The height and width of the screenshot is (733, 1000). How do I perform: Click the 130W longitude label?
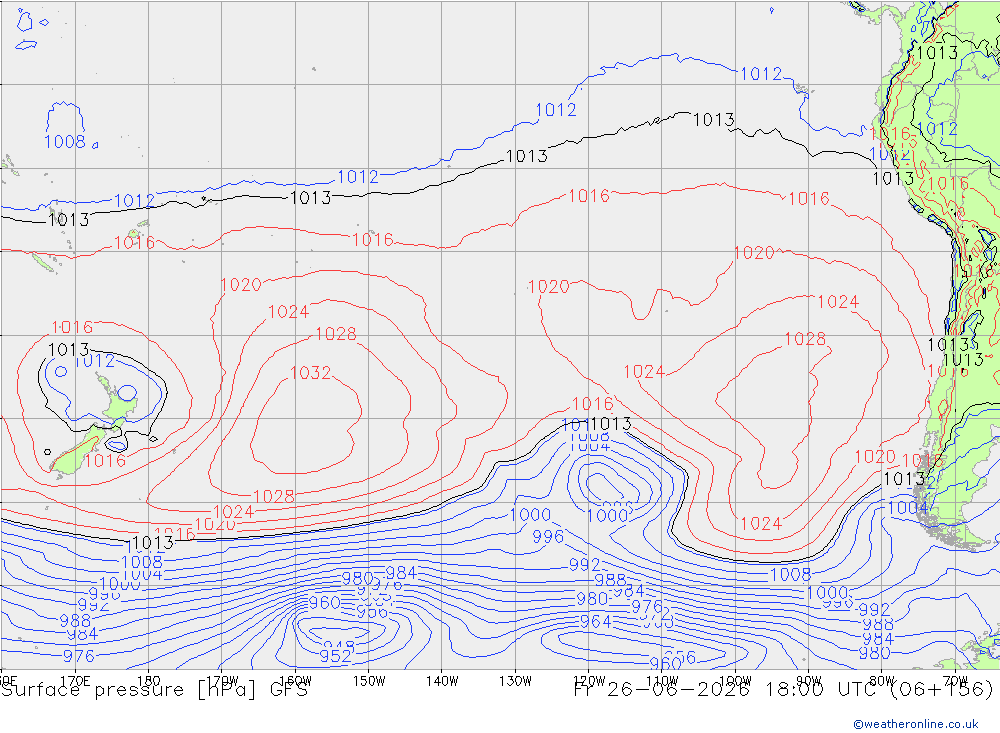point(515,681)
